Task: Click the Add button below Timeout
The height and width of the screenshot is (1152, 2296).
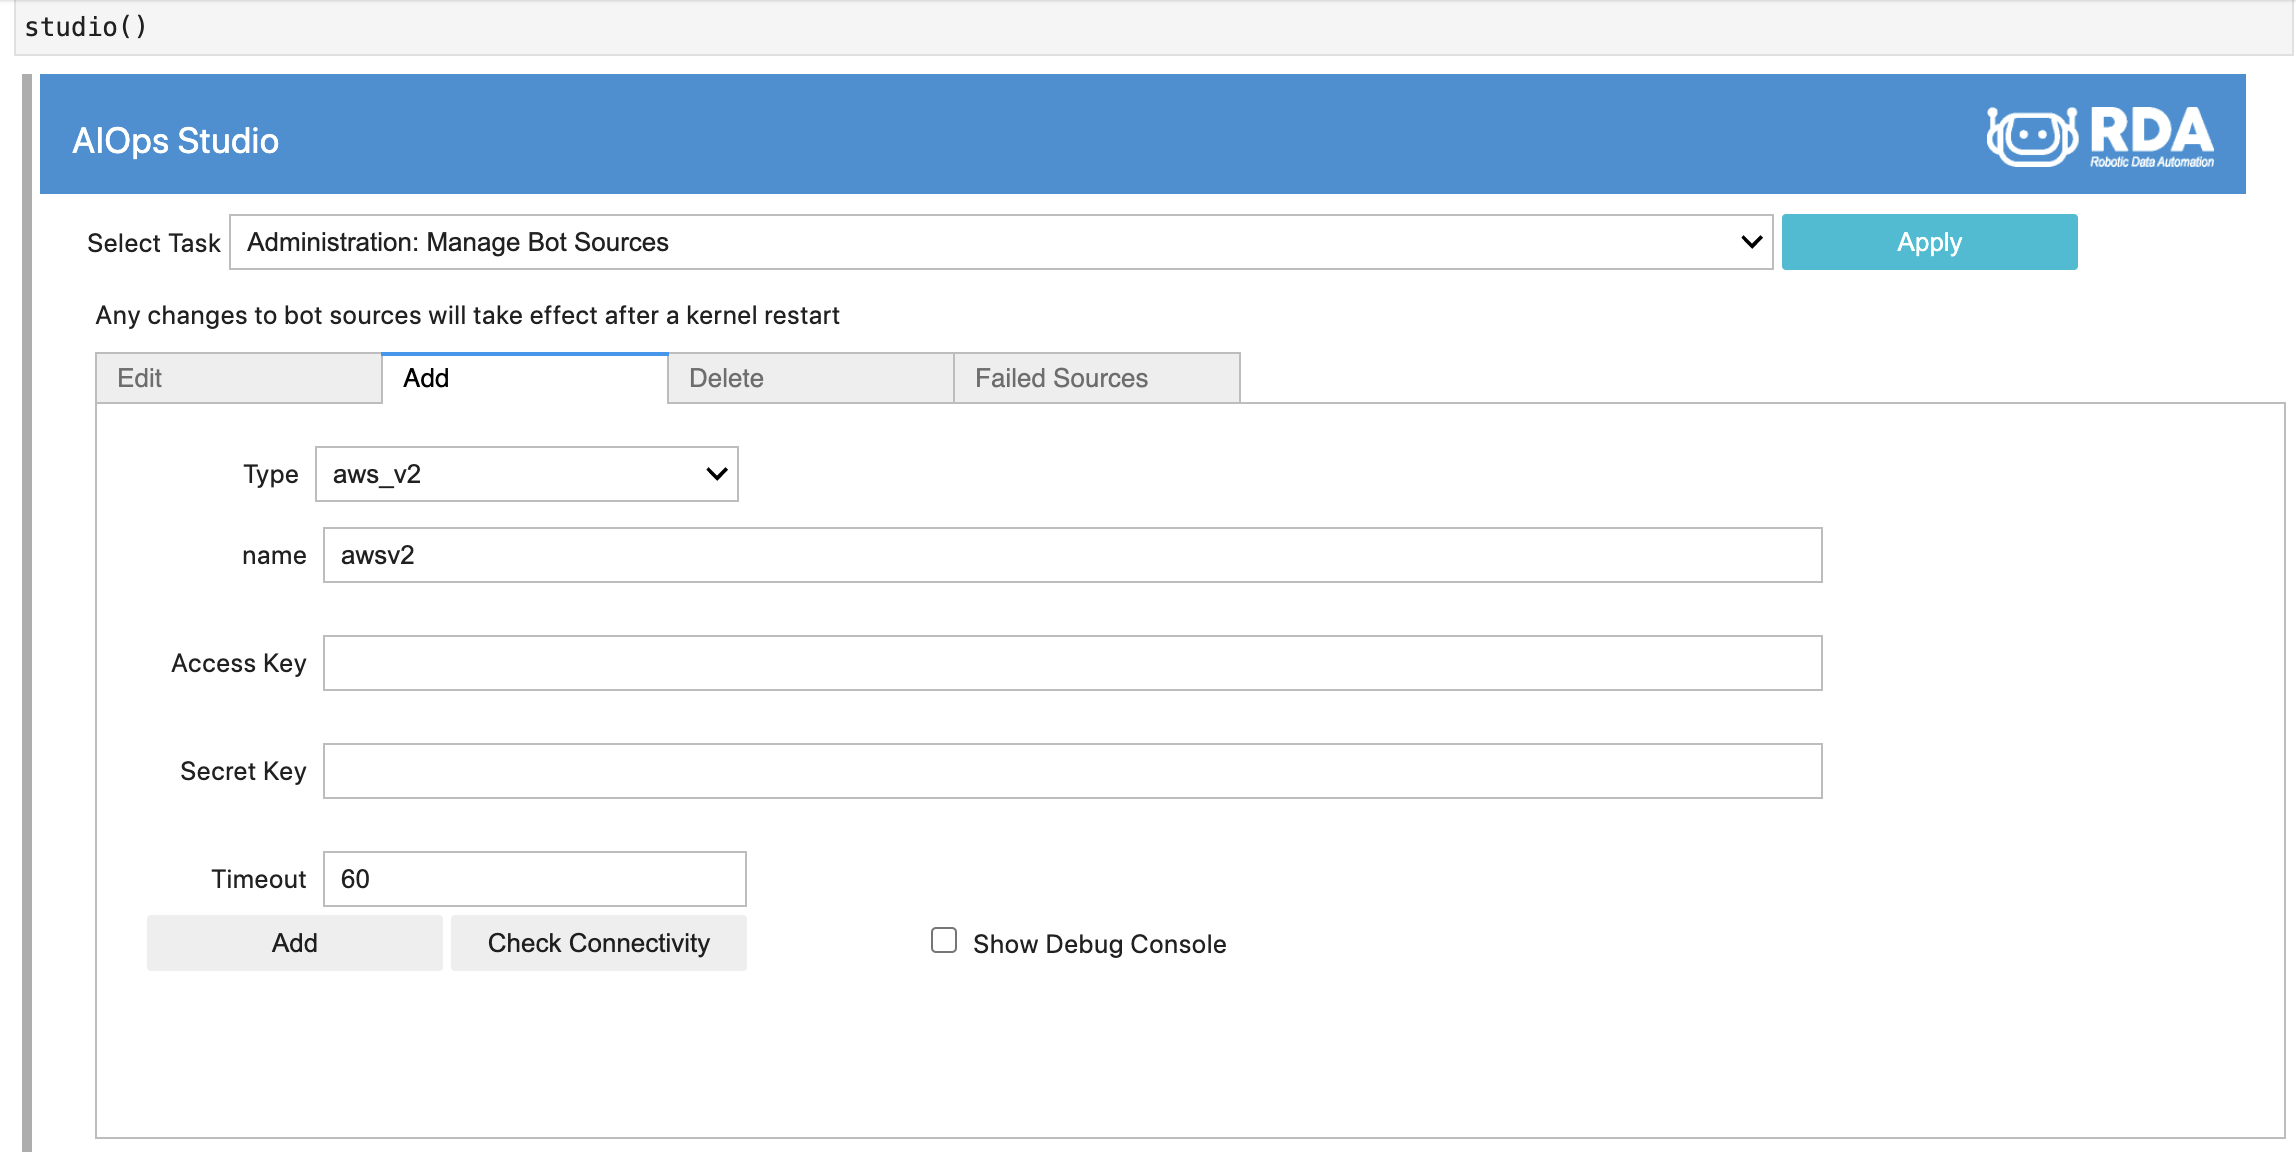Action: 294,943
